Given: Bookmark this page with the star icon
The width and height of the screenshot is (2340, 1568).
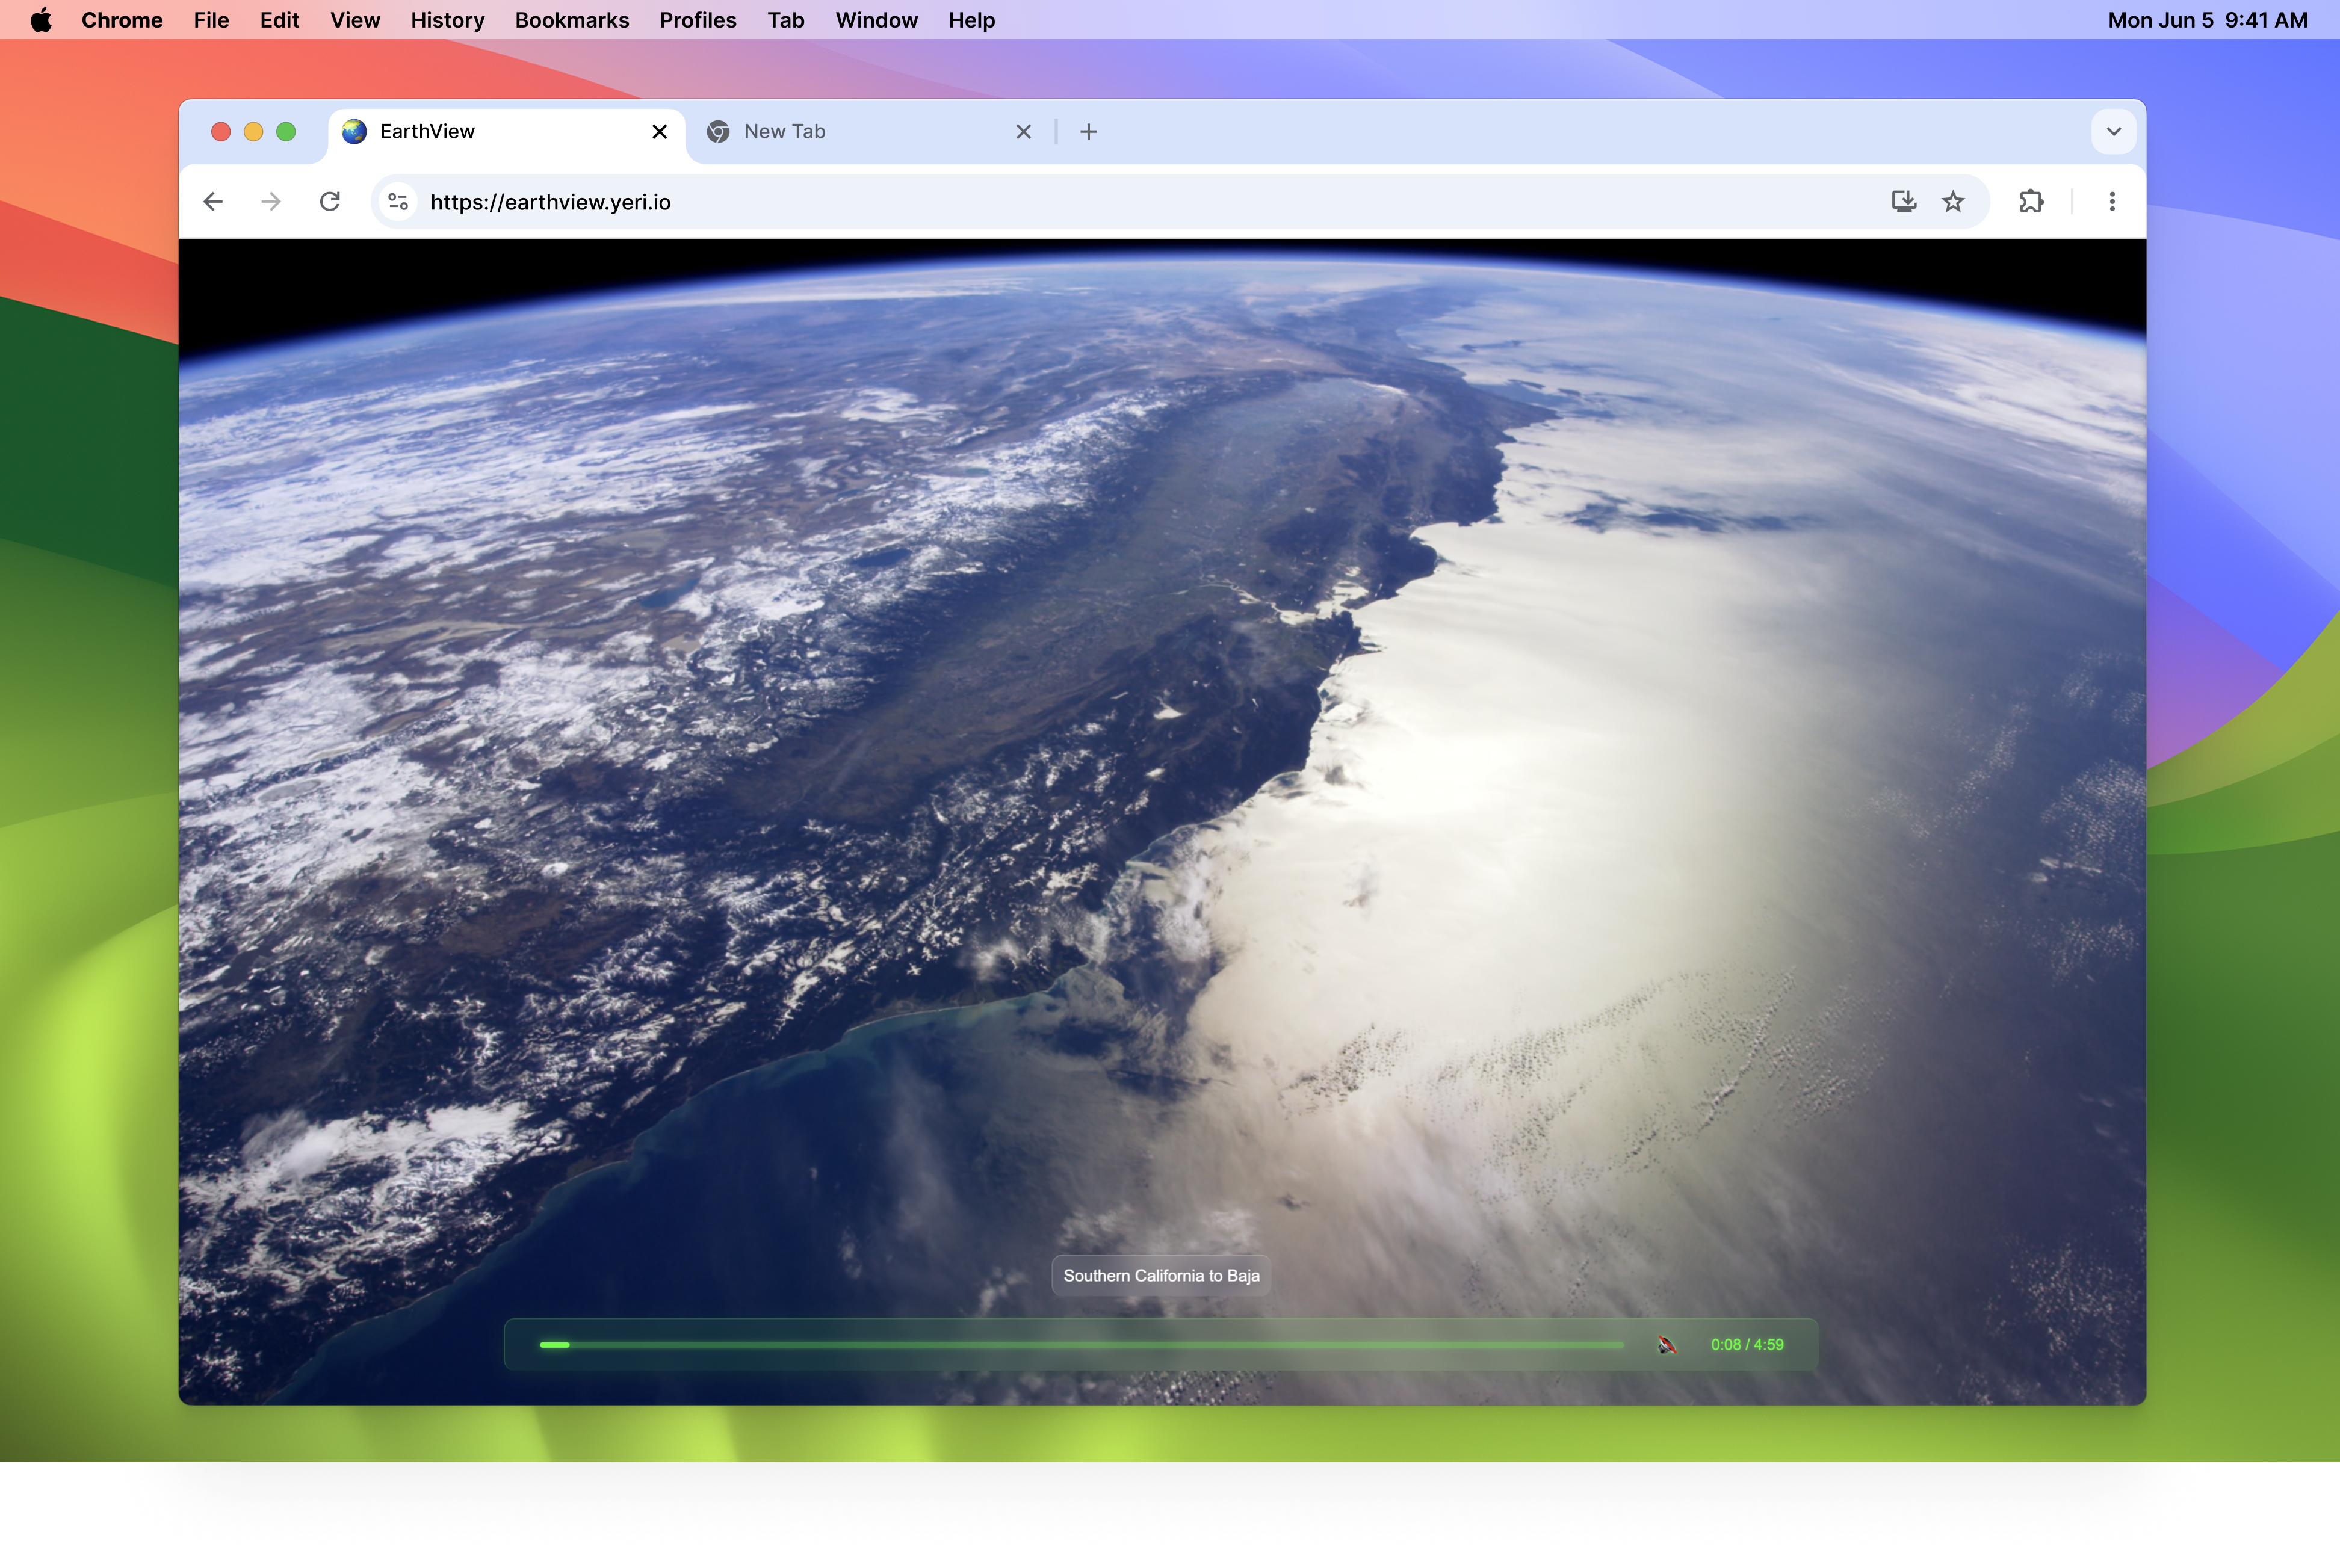Looking at the screenshot, I should point(1953,202).
